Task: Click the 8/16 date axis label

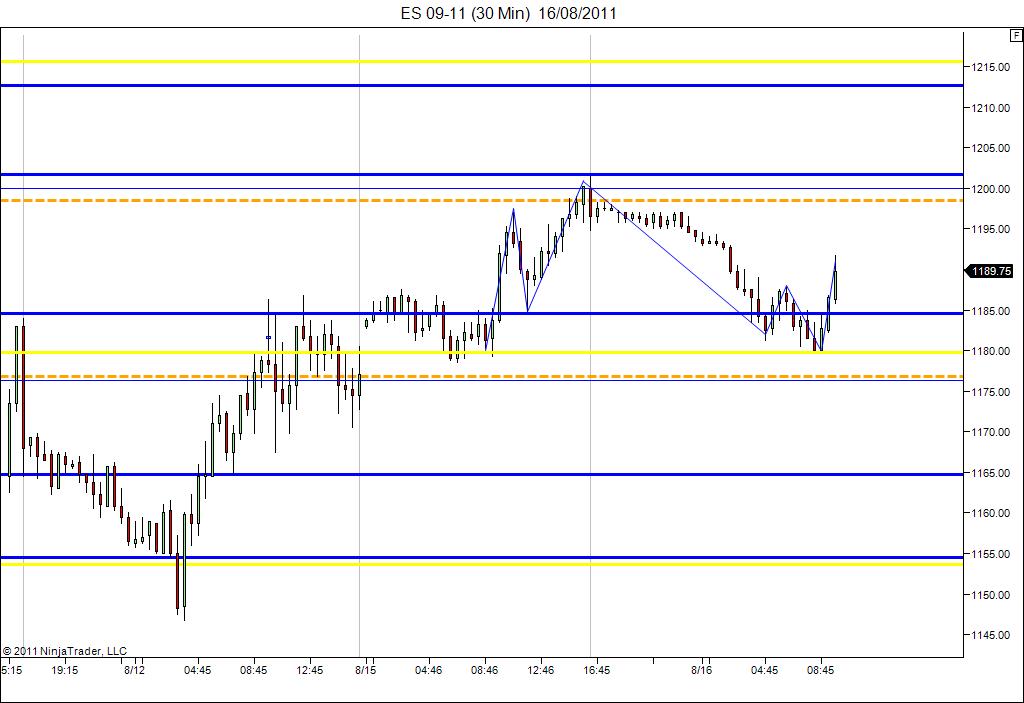Action: pyautogui.click(x=702, y=670)
